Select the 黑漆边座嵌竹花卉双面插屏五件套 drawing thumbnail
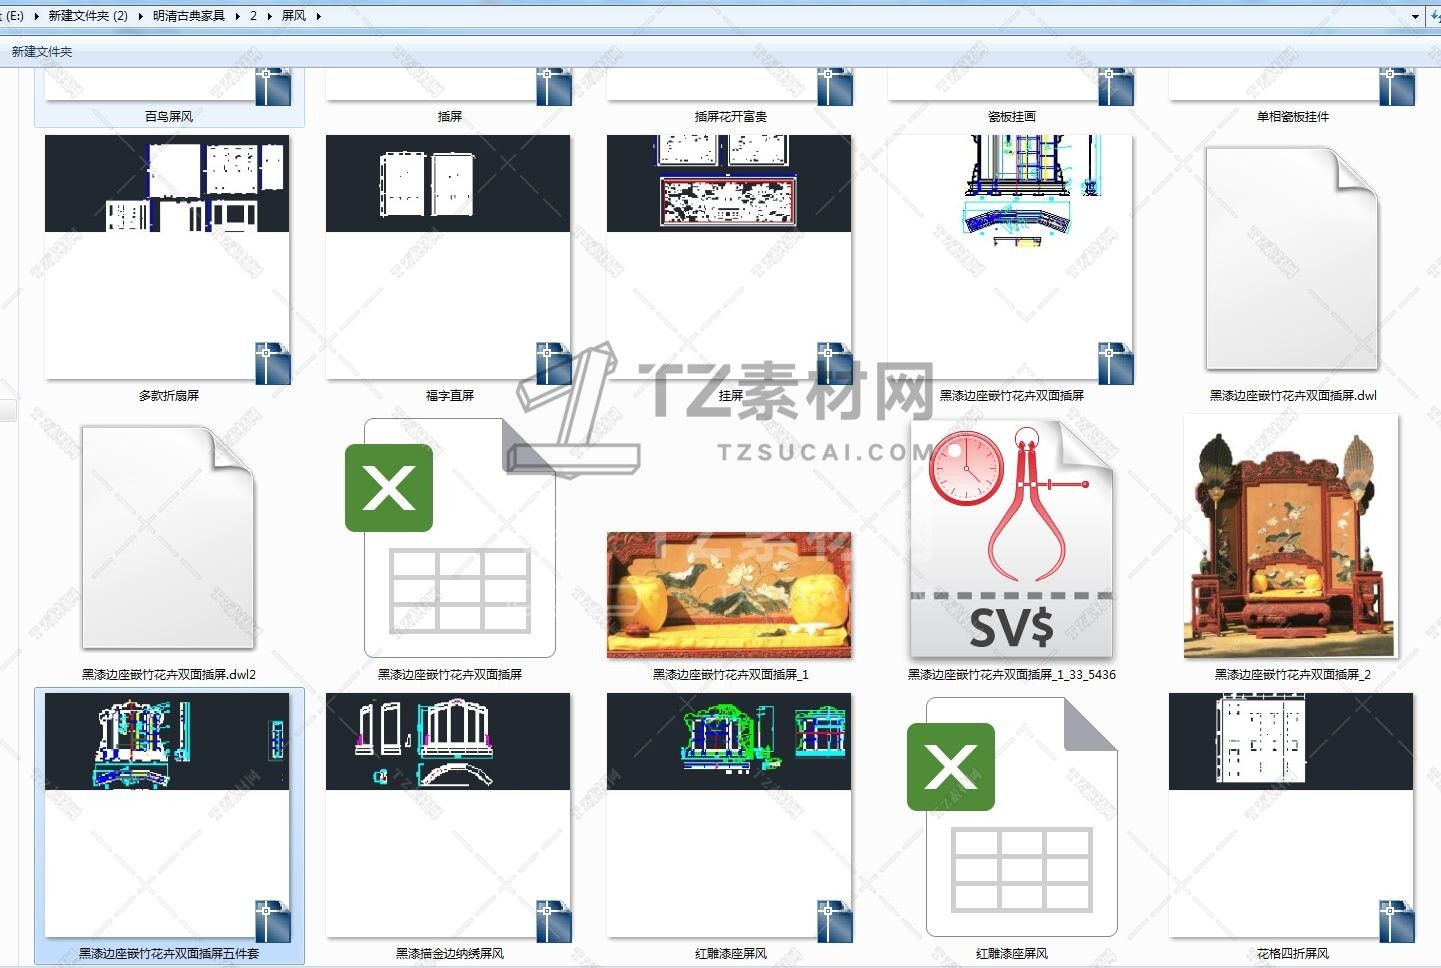This screenshot has width=1441, height=968. coord(168,816)
